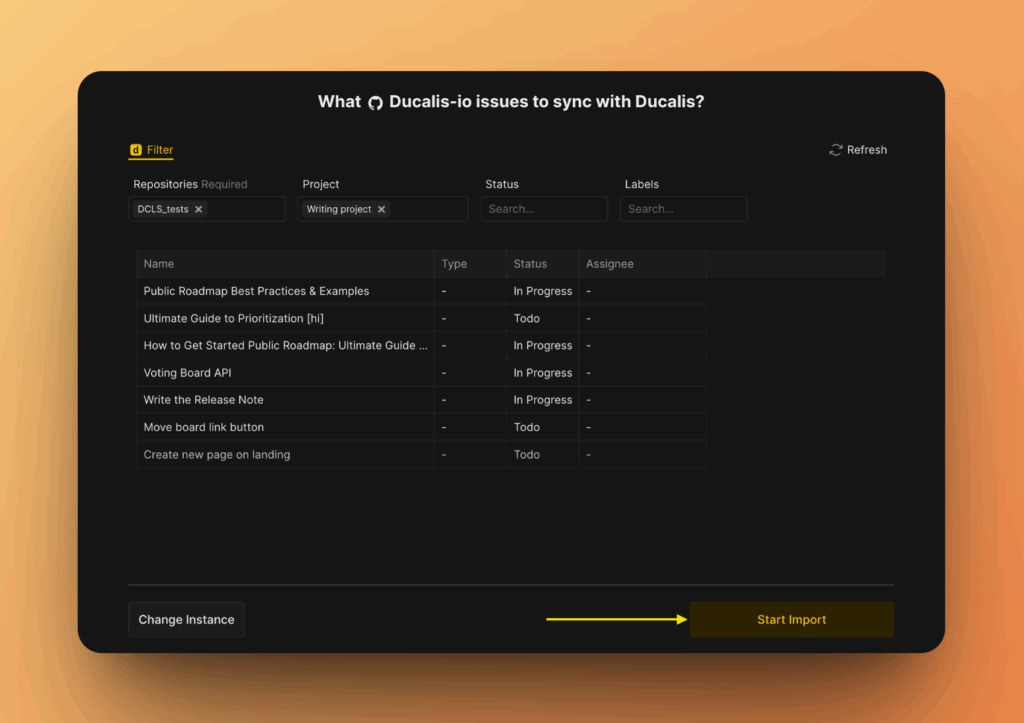Select the Voting Board API row
The height and width of the screenshot is (723, 1024).
click(187, 373)
